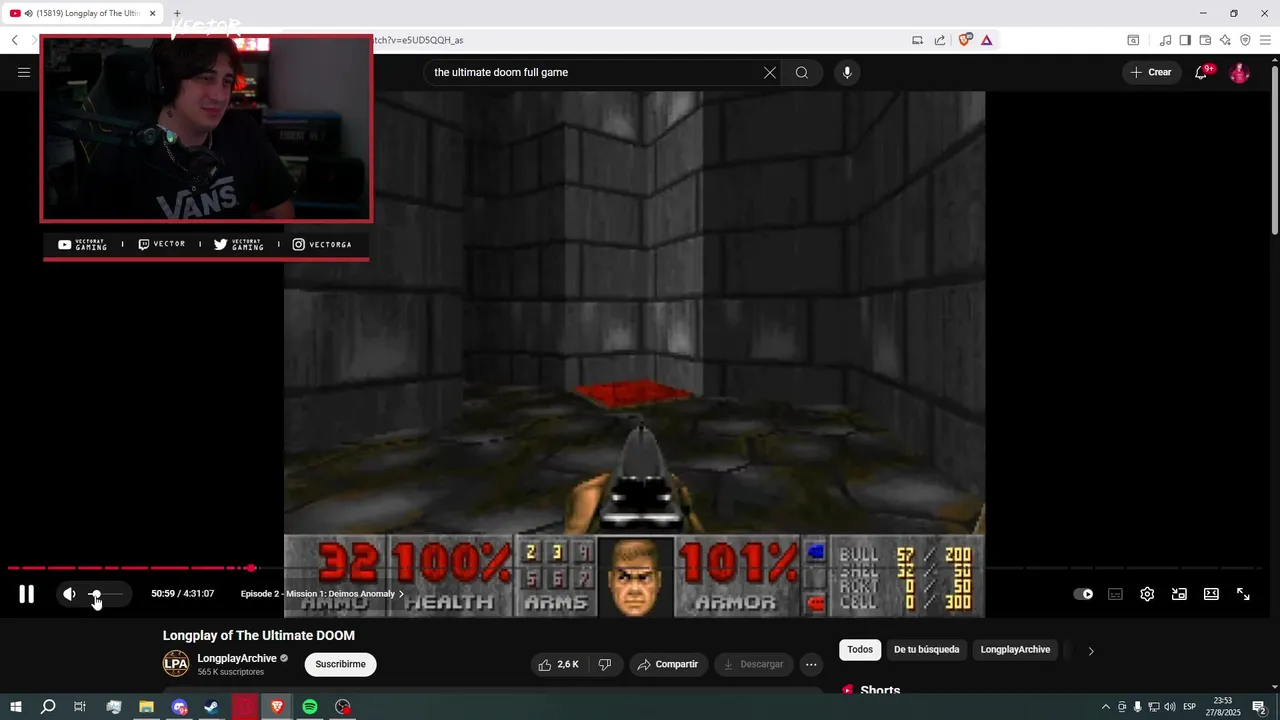
Task: Open YouTube notifications bell
Action: coord(1202,72)
